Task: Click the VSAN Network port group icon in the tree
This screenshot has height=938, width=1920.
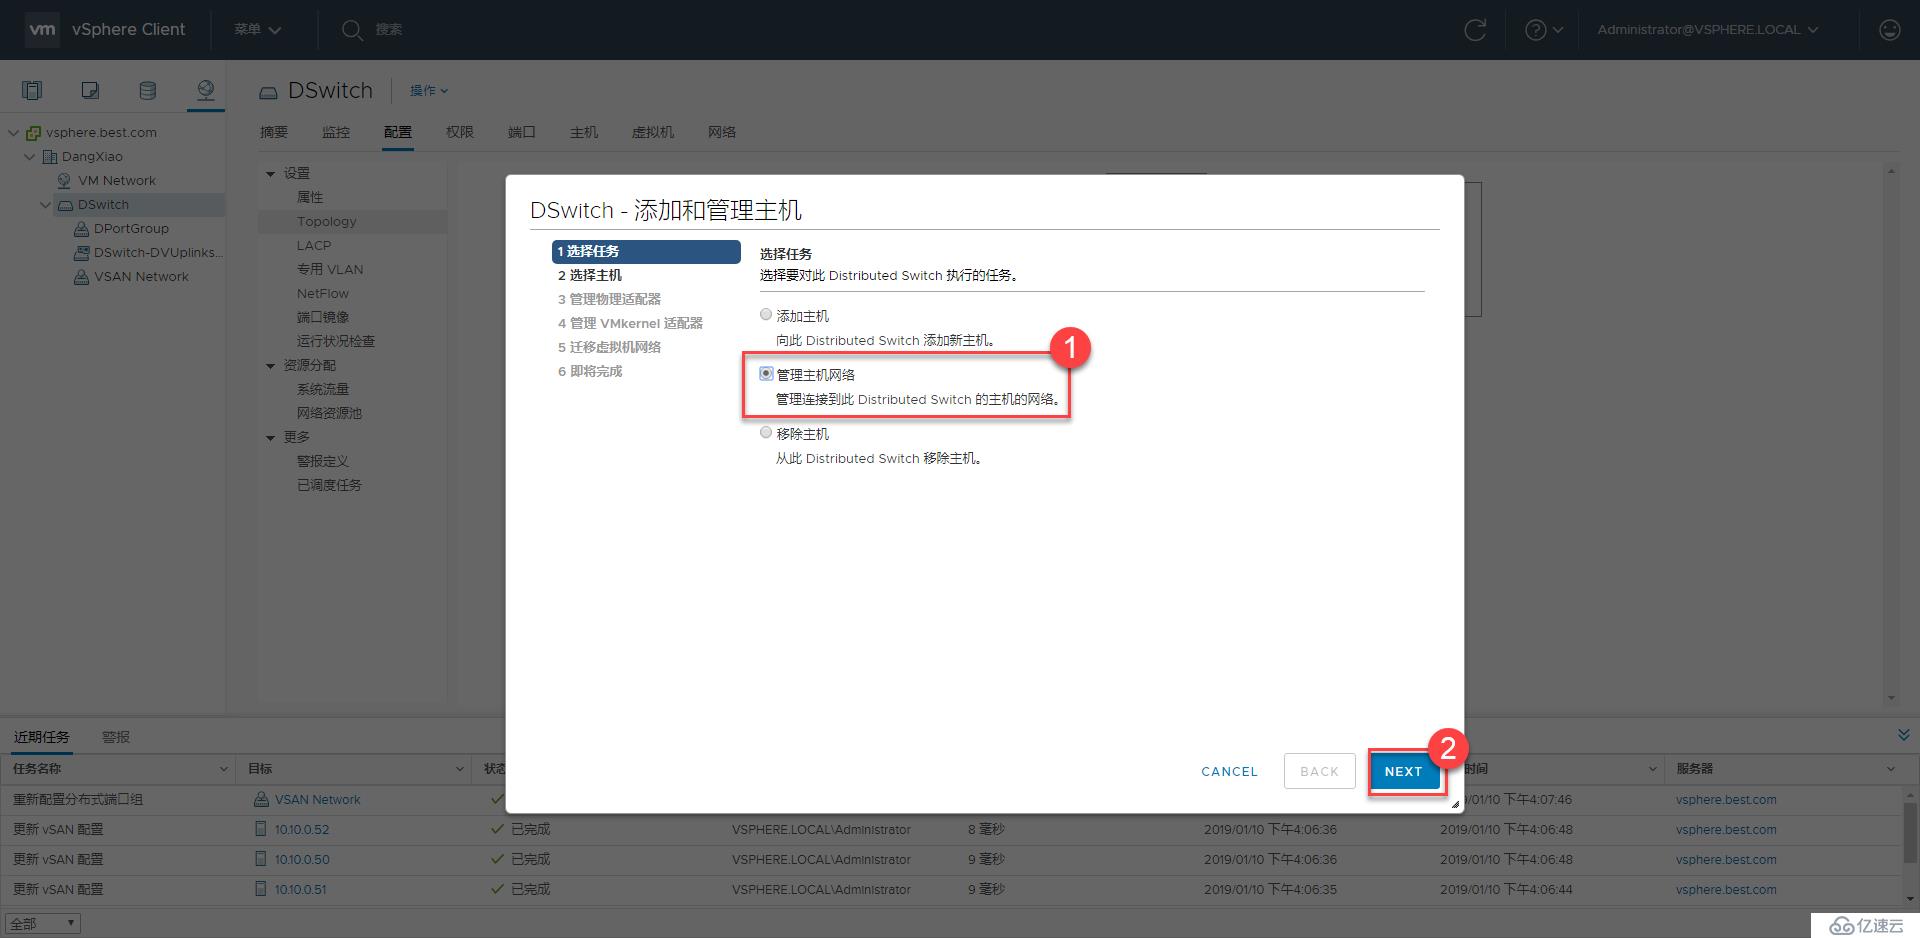Action: pos(81,277)
